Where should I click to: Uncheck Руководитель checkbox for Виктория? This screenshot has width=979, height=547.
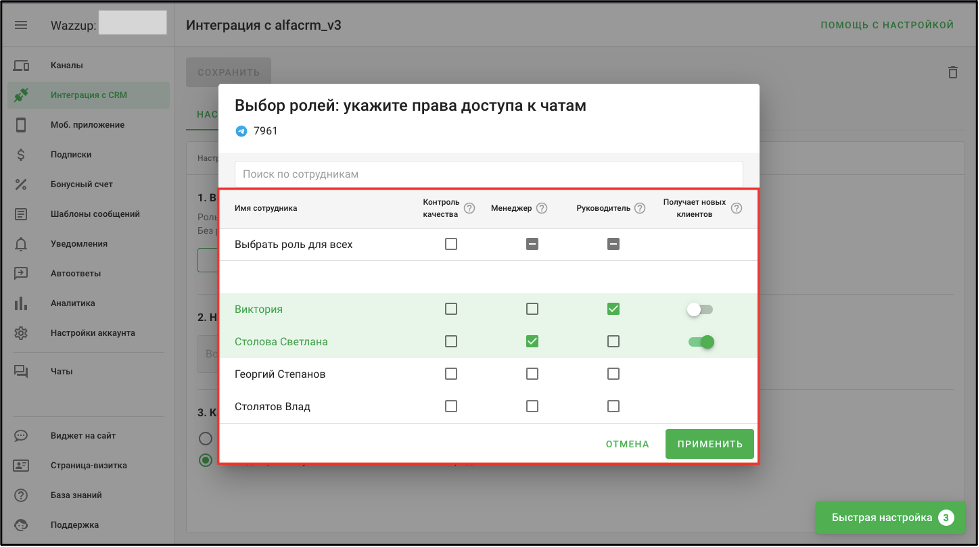coord(613,309)
